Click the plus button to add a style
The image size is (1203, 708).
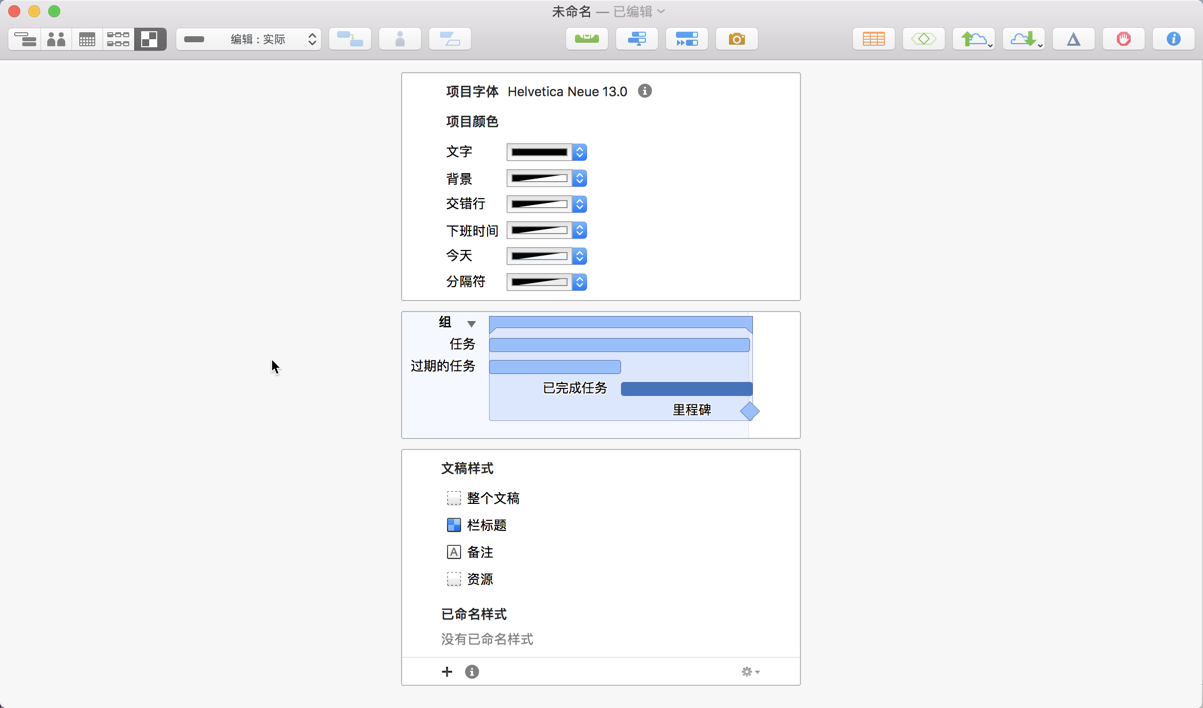pos(446,671)
